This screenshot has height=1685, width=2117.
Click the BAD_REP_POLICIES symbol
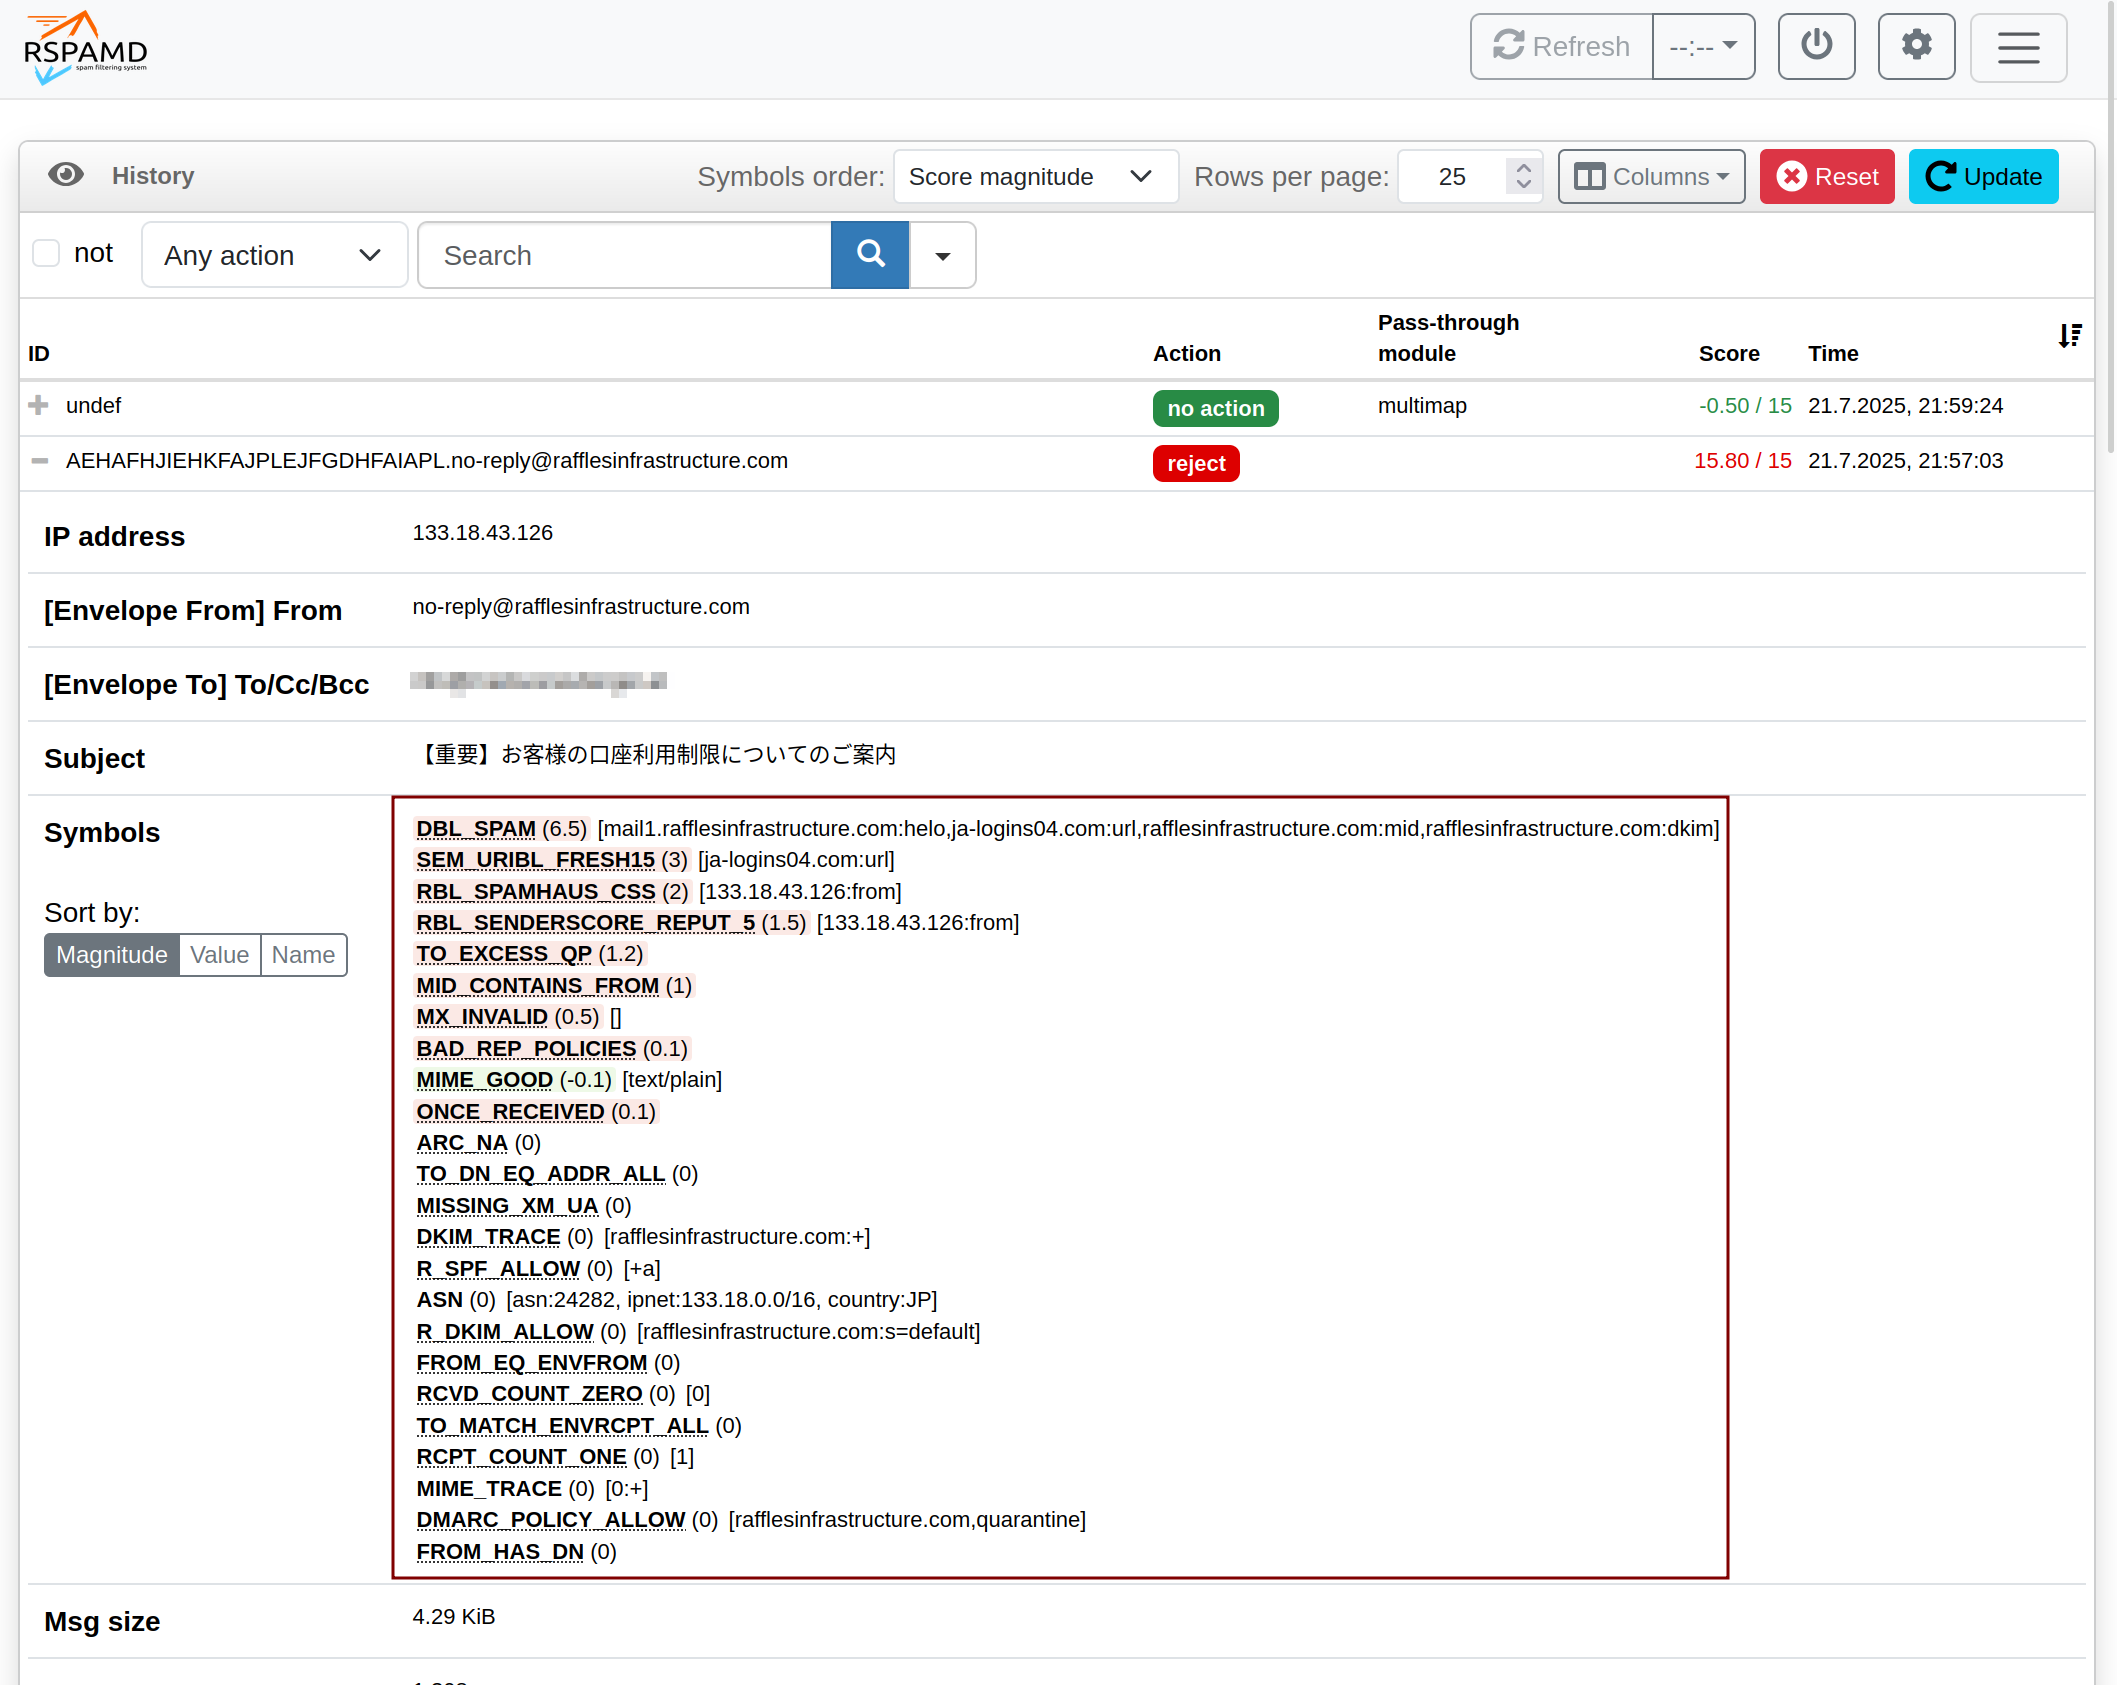(x=526, y=1049)
